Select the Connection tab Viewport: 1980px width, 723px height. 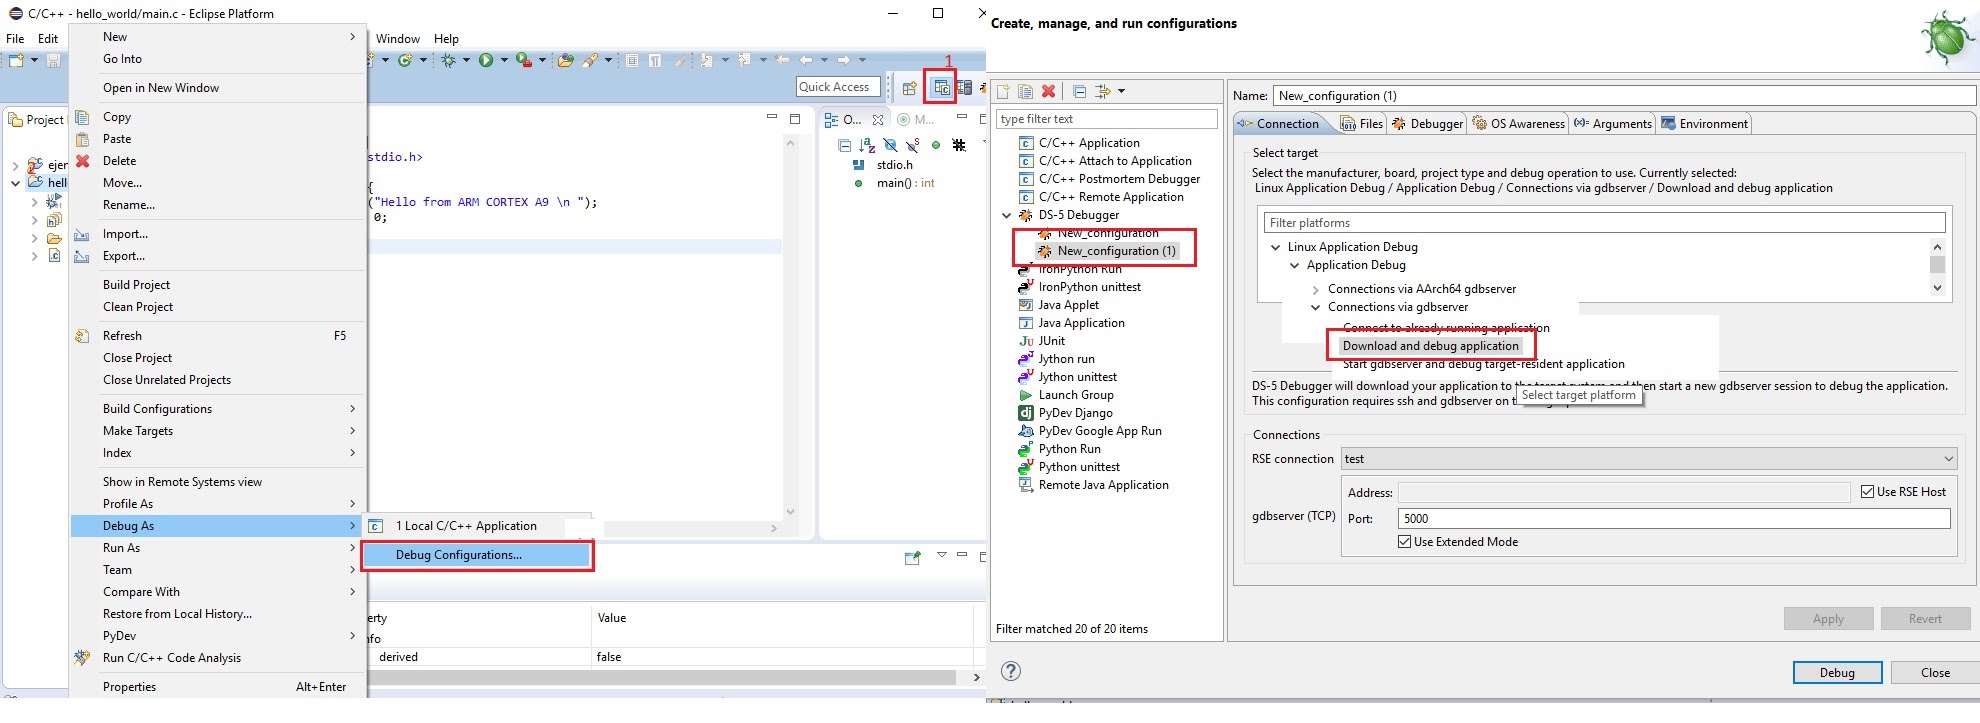[1278, 124]
